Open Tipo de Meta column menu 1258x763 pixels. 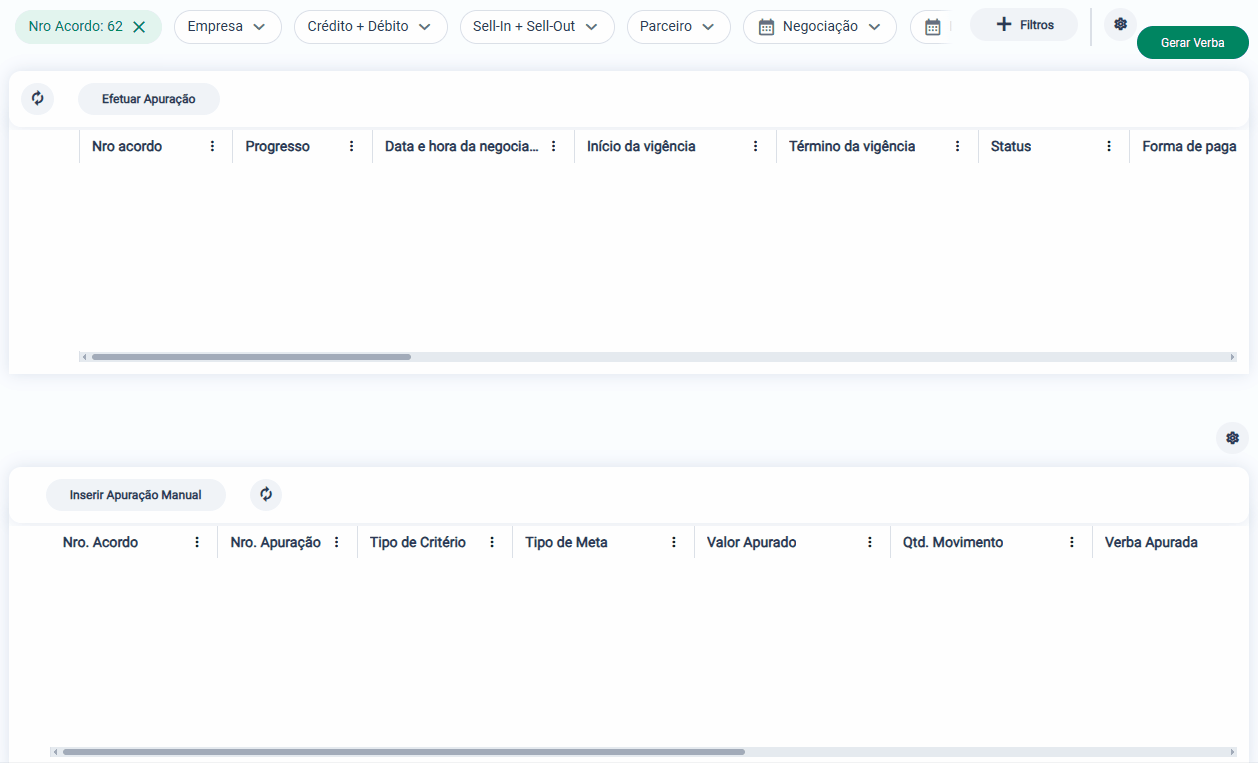pyautogui.click(x=673, y=542)
